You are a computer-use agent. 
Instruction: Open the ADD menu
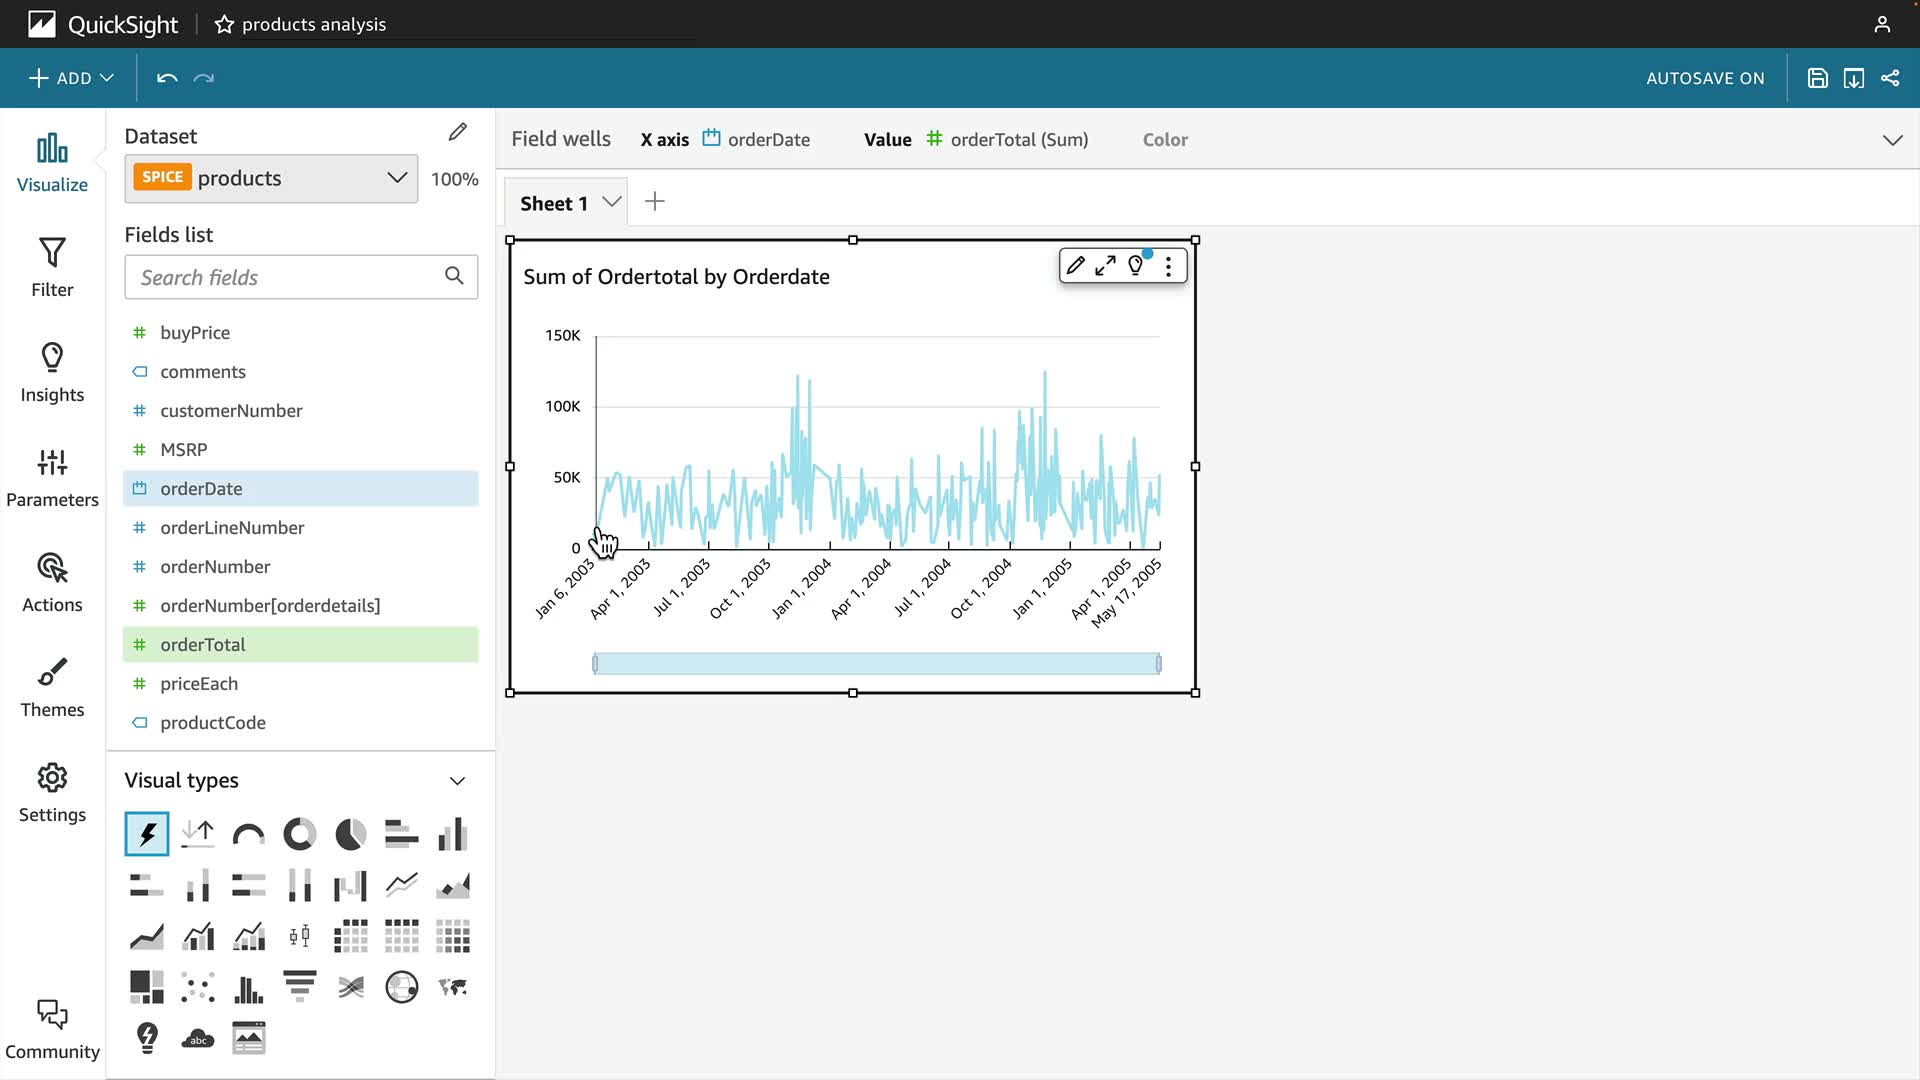click(71, 78)
